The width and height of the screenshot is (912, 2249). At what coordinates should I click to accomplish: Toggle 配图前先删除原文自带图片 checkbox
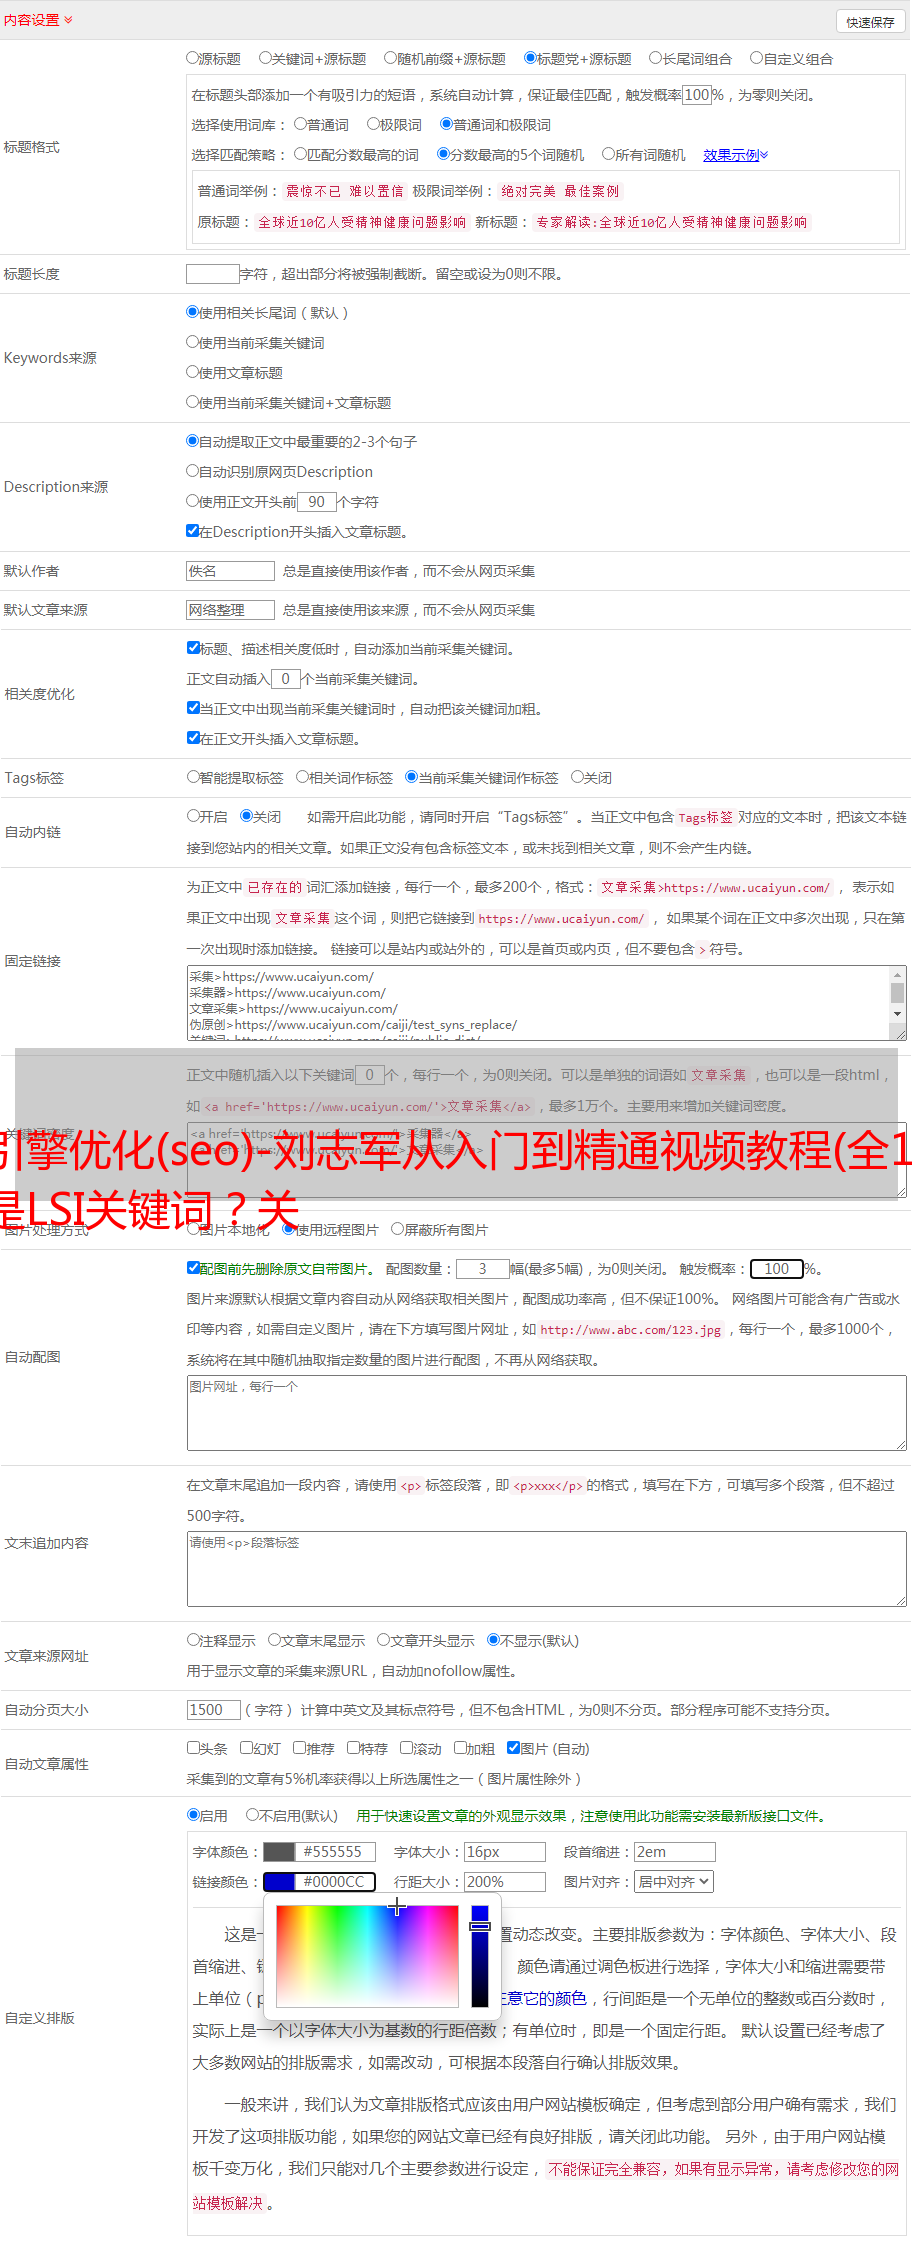[193, 1268]
